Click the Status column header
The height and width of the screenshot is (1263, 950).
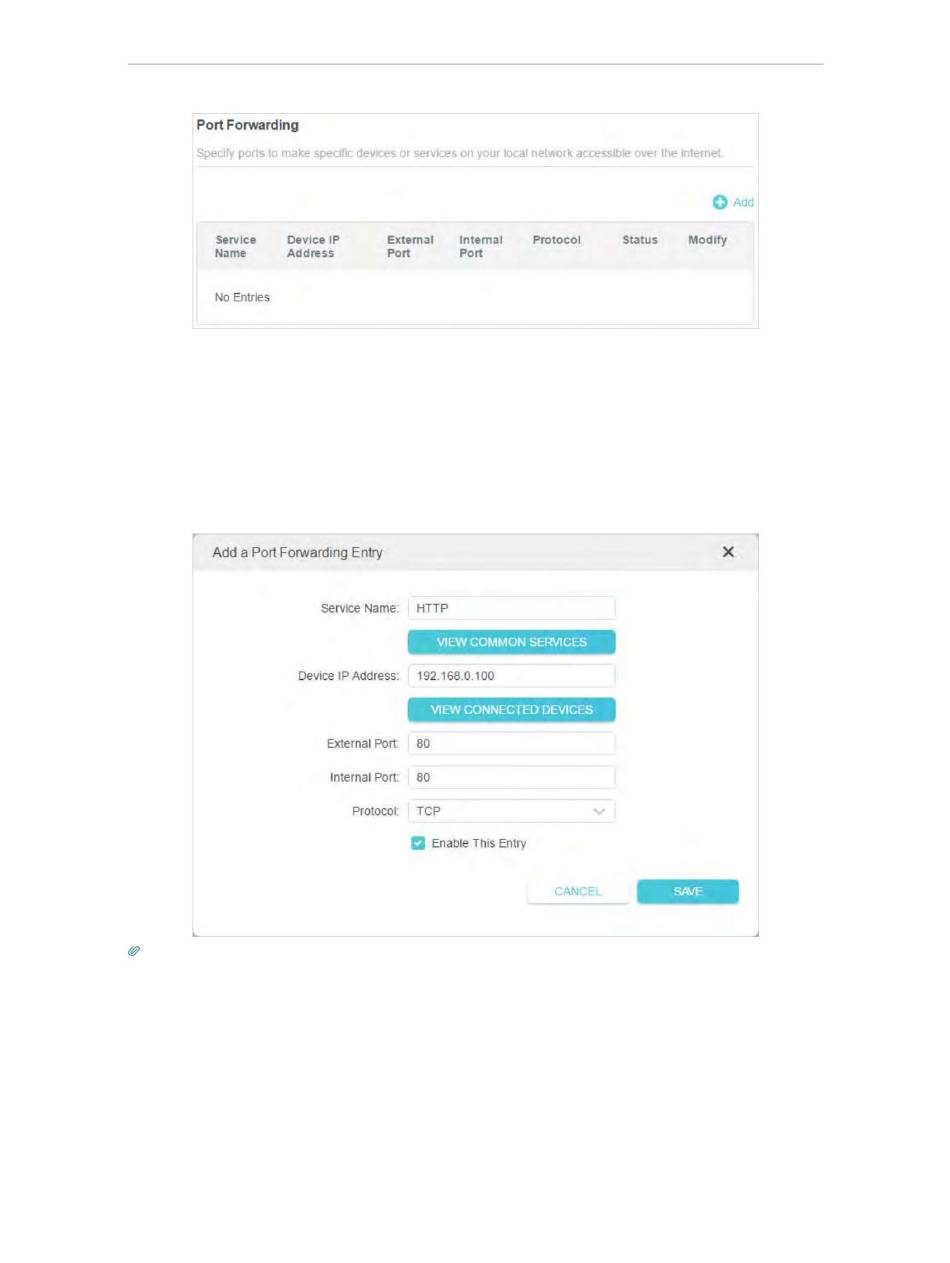pyautogui.click(x=639, y=241)
